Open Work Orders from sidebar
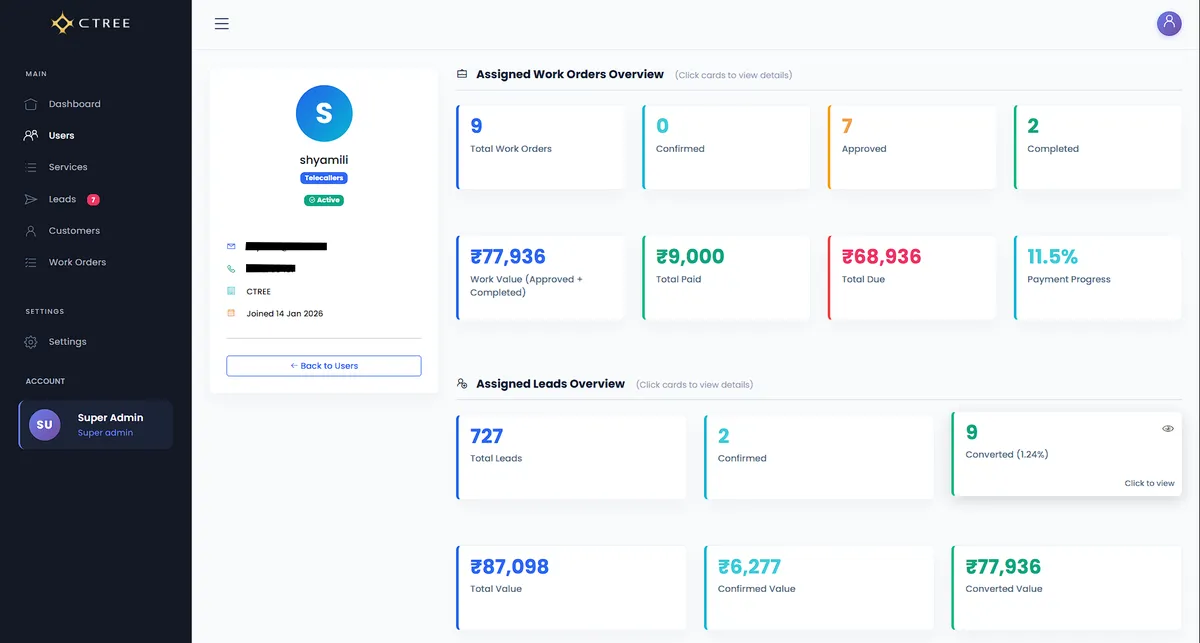Image resolution: width=1200 pixels, height=643 pixels. 77,262
